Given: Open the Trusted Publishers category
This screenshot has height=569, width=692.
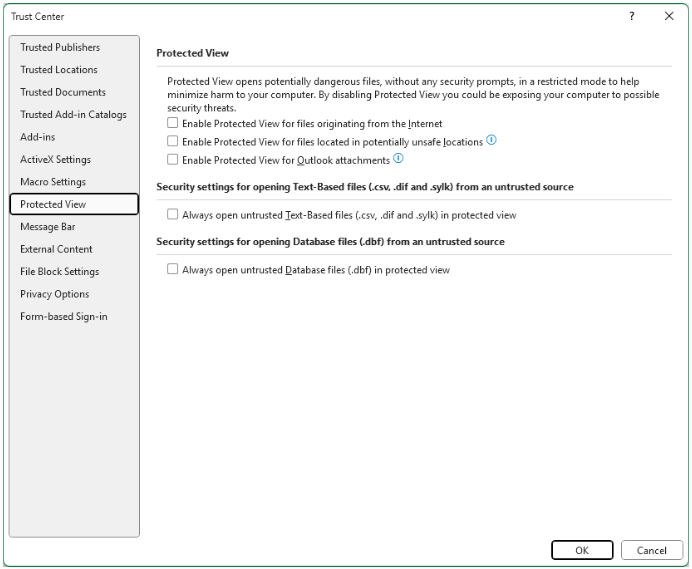Looking at the screenshot, I should (x=60, y=47).
